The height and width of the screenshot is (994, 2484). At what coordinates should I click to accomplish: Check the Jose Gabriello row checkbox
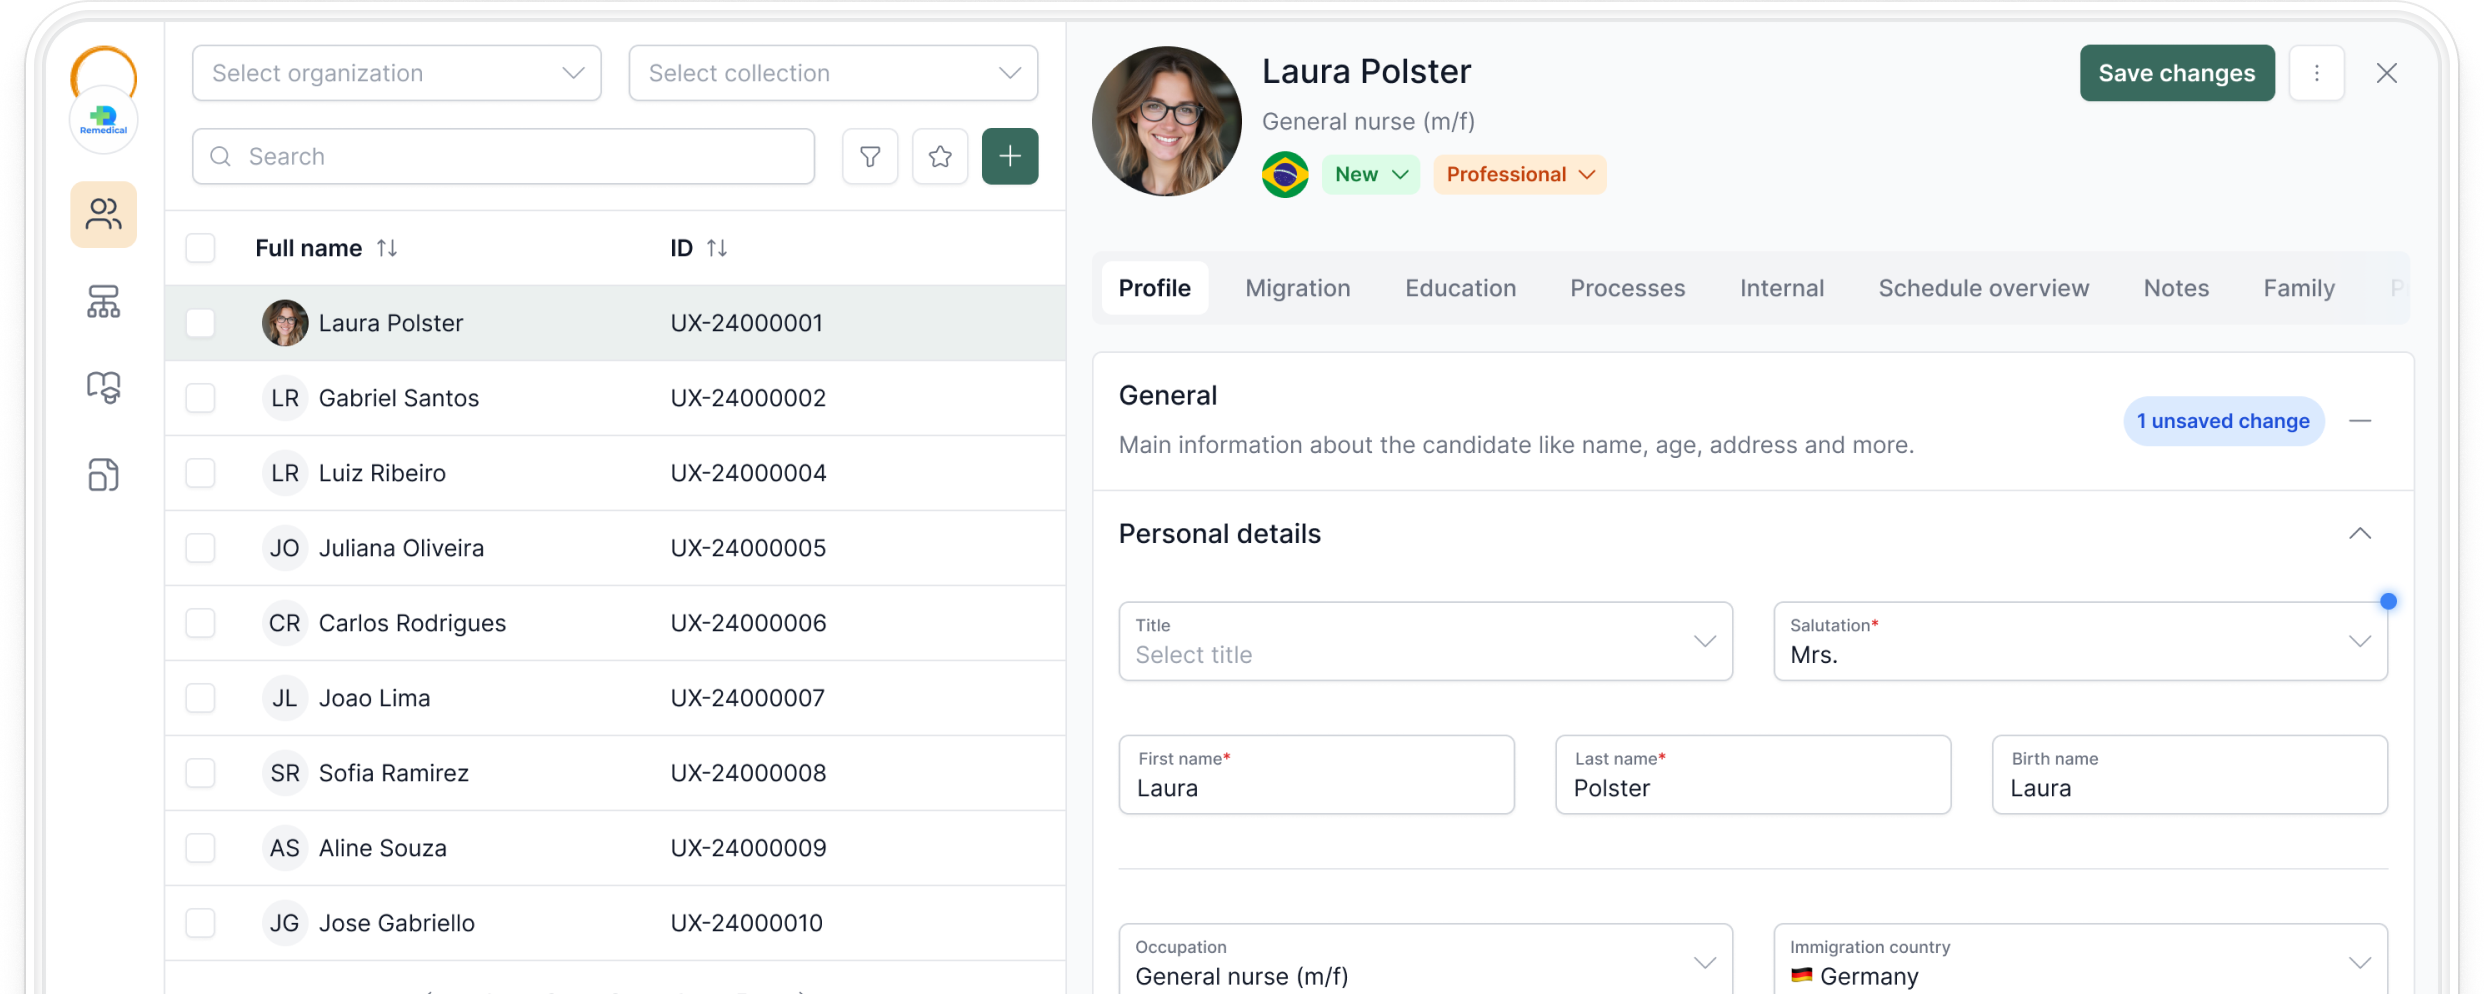click(x=200, y=923)
